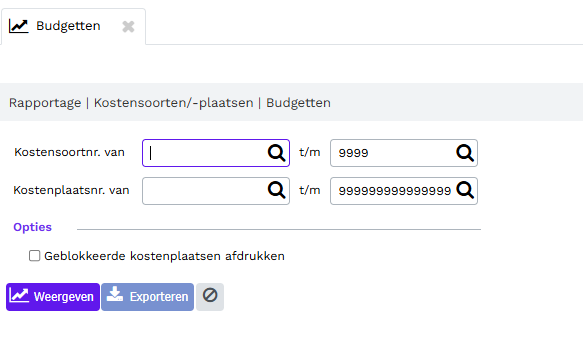Focus the empty Kostenplaatsnr. van field
Image resolution: width=583 pixels, height=362 pixels.
click(205, 191)
